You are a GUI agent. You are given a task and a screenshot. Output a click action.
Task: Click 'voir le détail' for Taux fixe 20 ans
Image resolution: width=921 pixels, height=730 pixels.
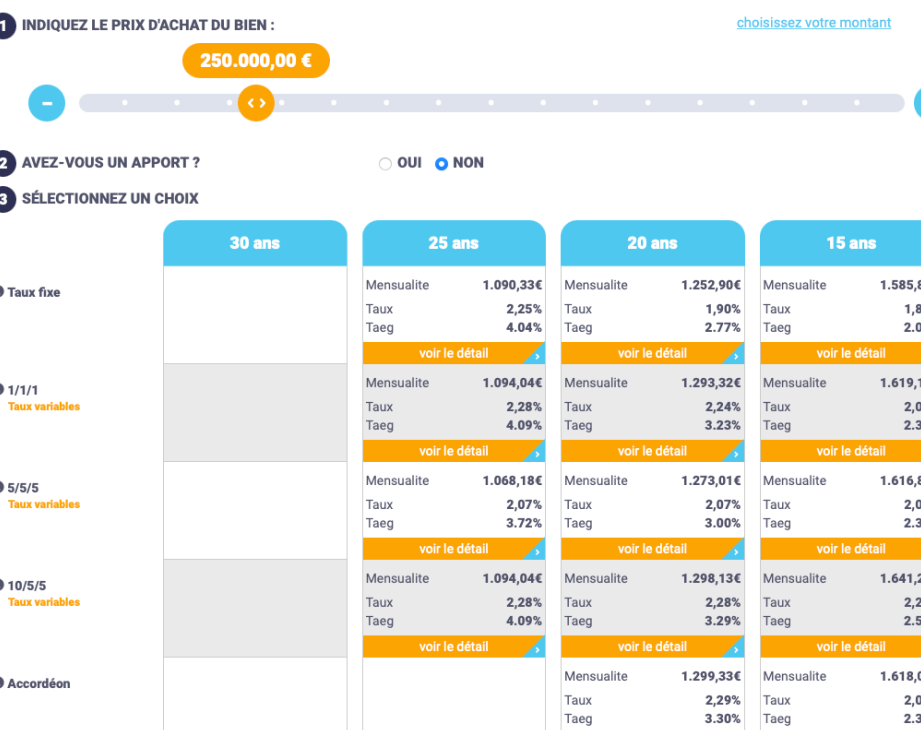point(652,353)
